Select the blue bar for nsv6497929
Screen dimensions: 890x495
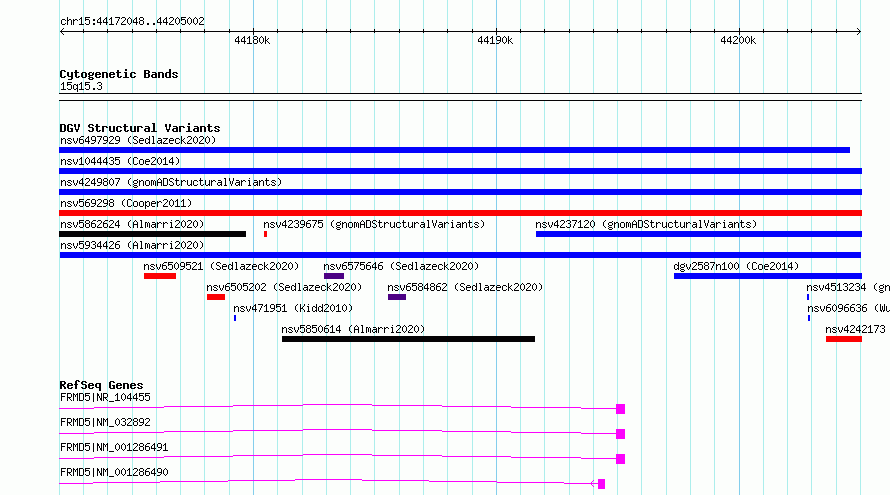[x=455, y=150]
